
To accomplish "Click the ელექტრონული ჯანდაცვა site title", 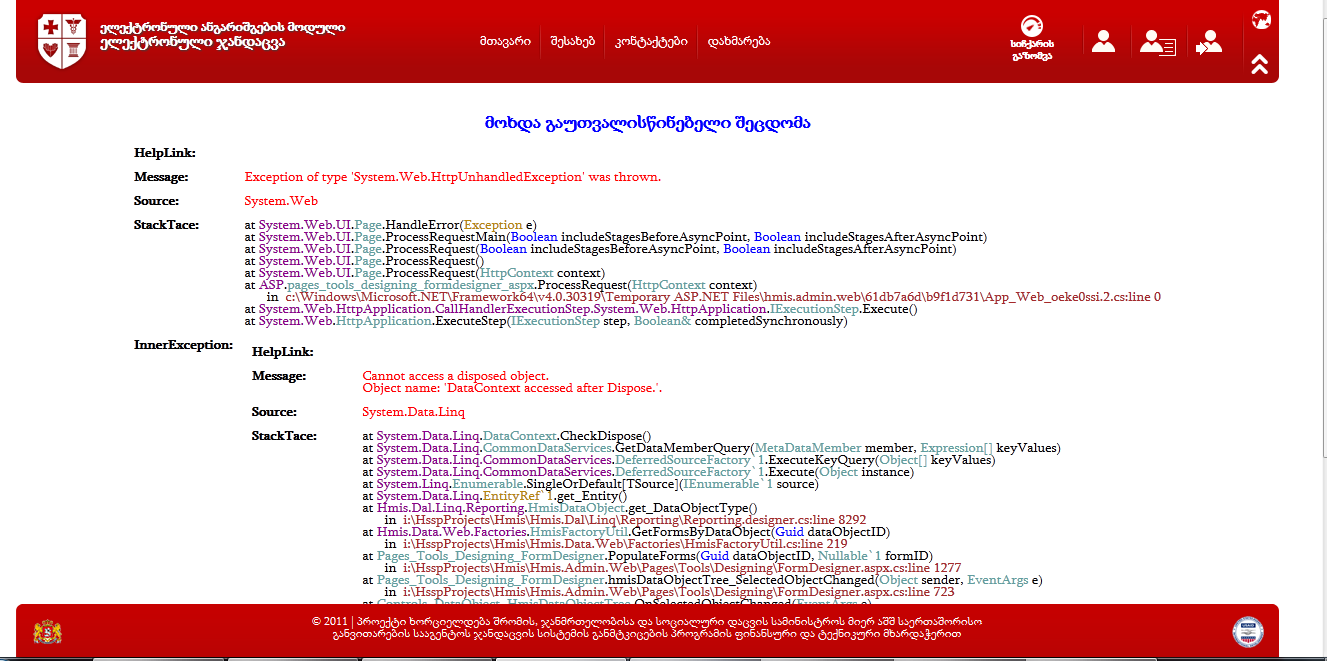I will (x=192, y=43).
